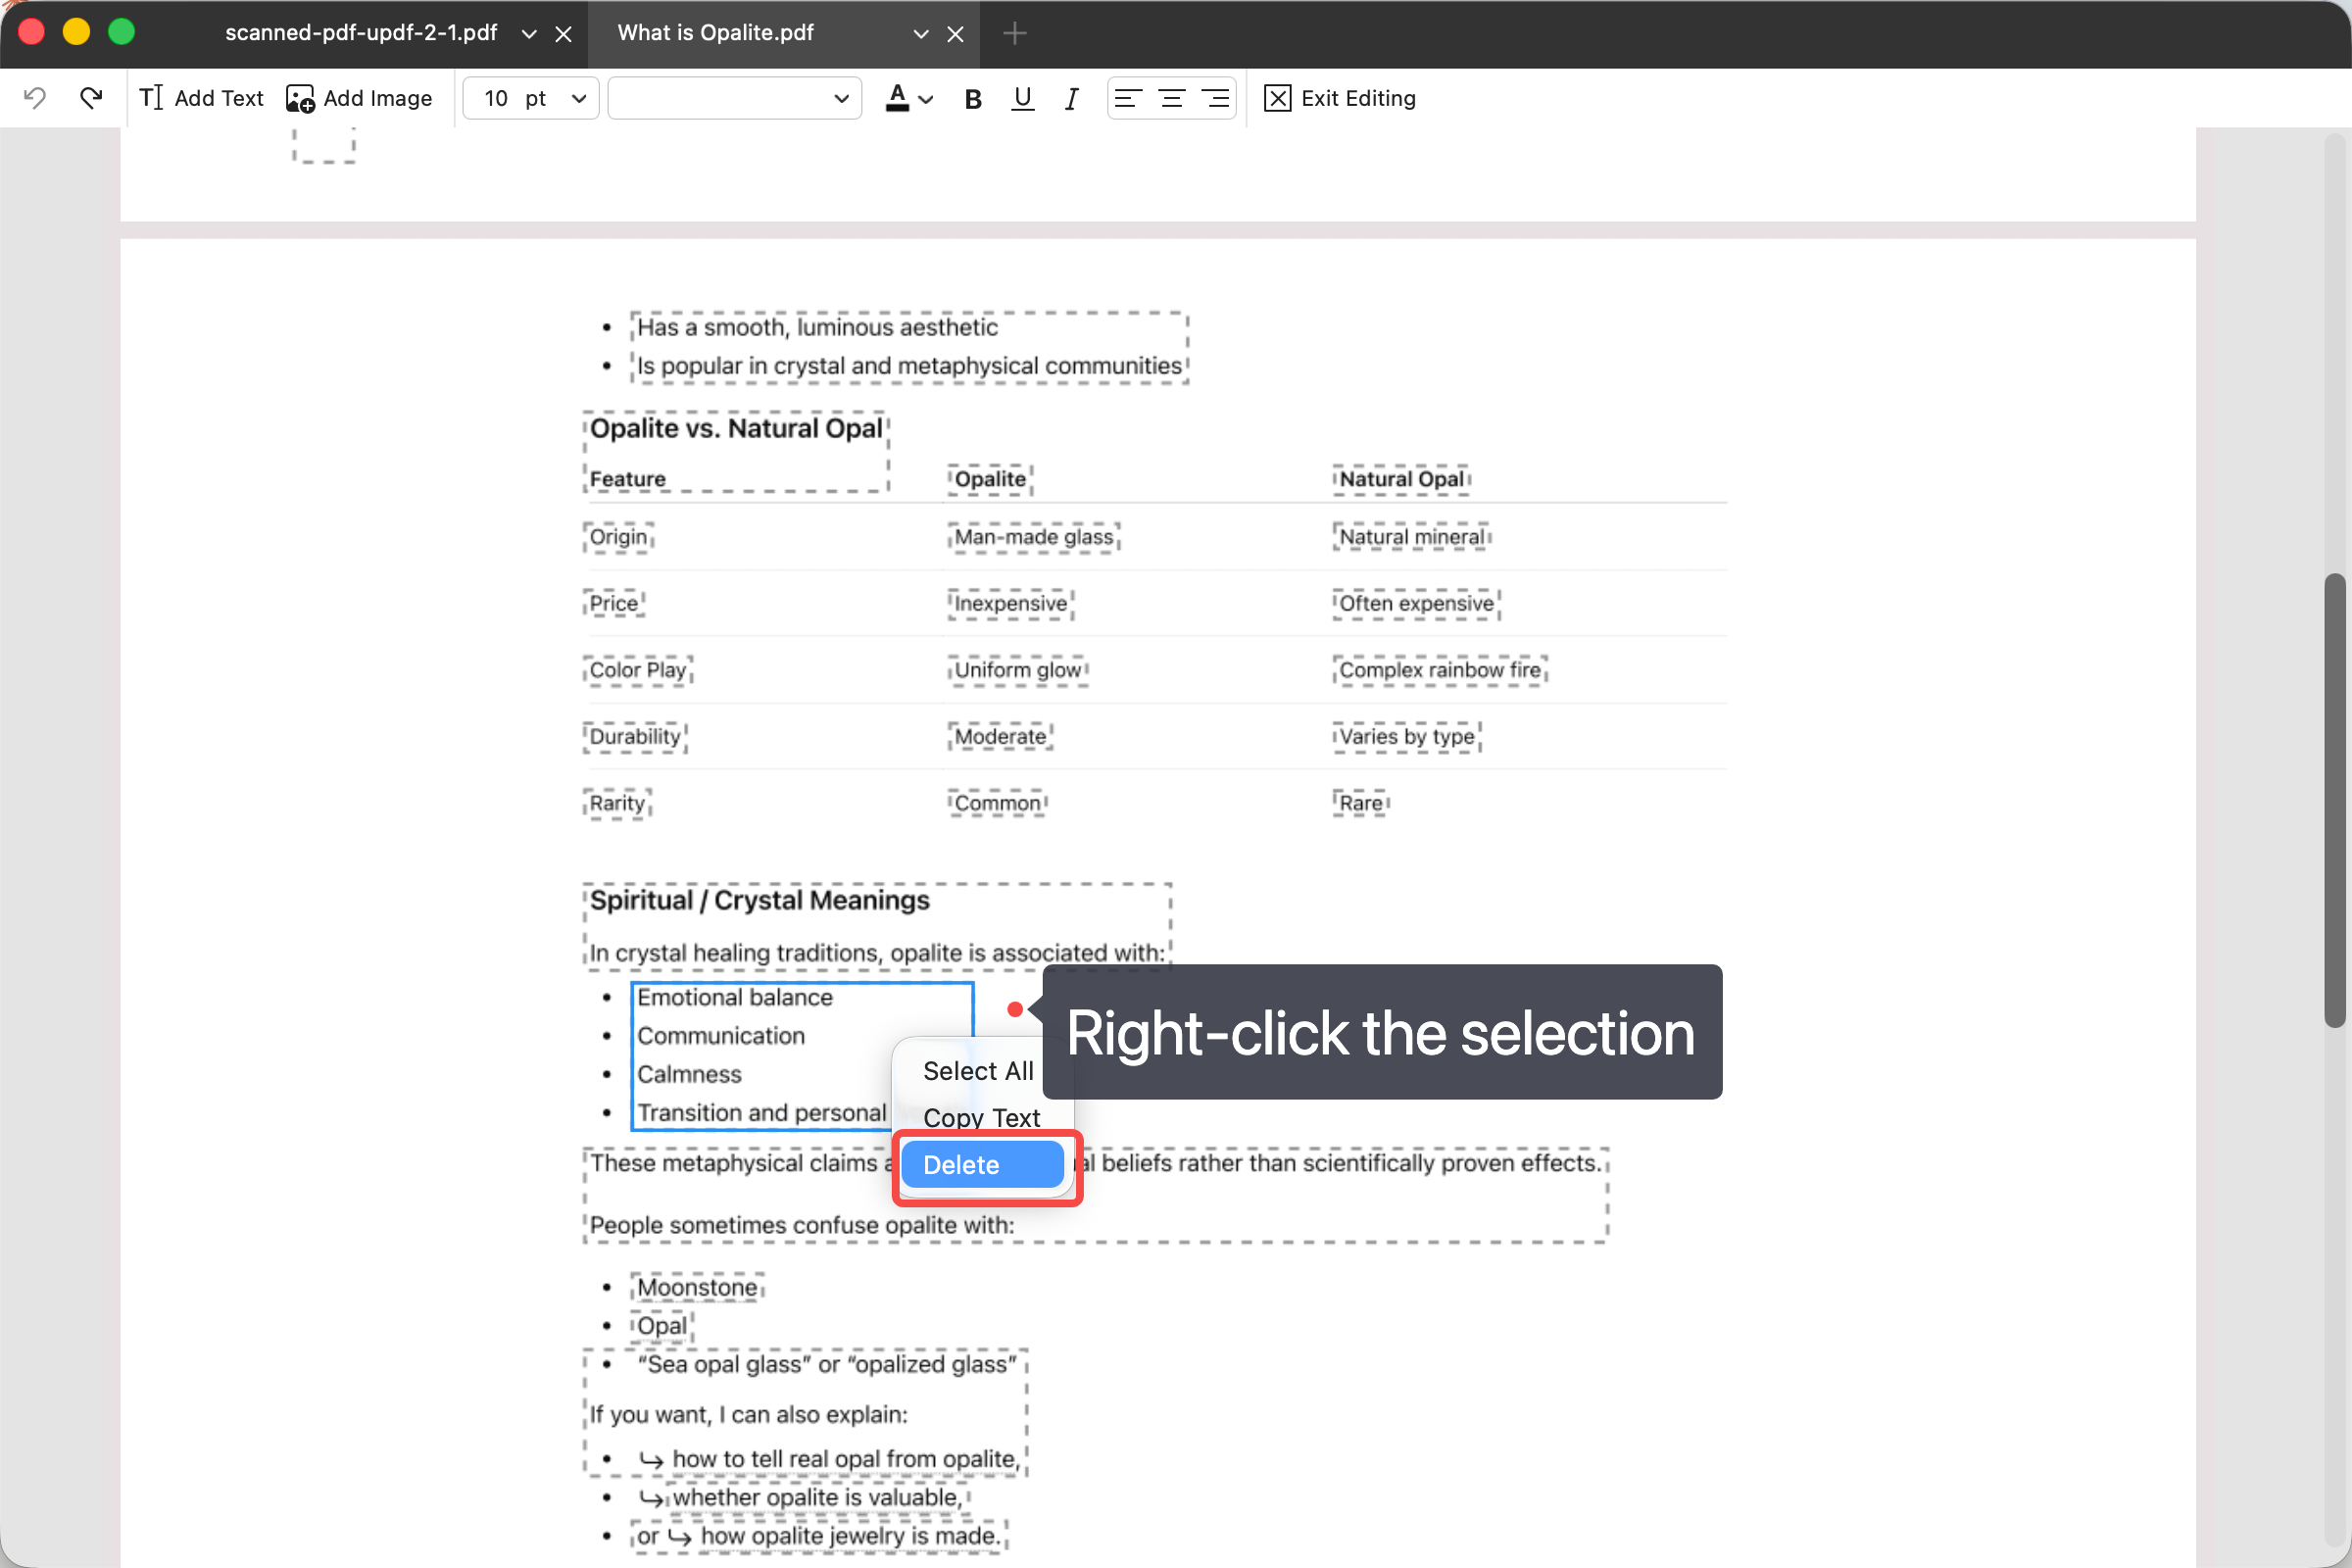Click the 'Inexpensive' cell
Screen dimensions: 2352x1568
pyautogui.click(x=1010, y=603)
